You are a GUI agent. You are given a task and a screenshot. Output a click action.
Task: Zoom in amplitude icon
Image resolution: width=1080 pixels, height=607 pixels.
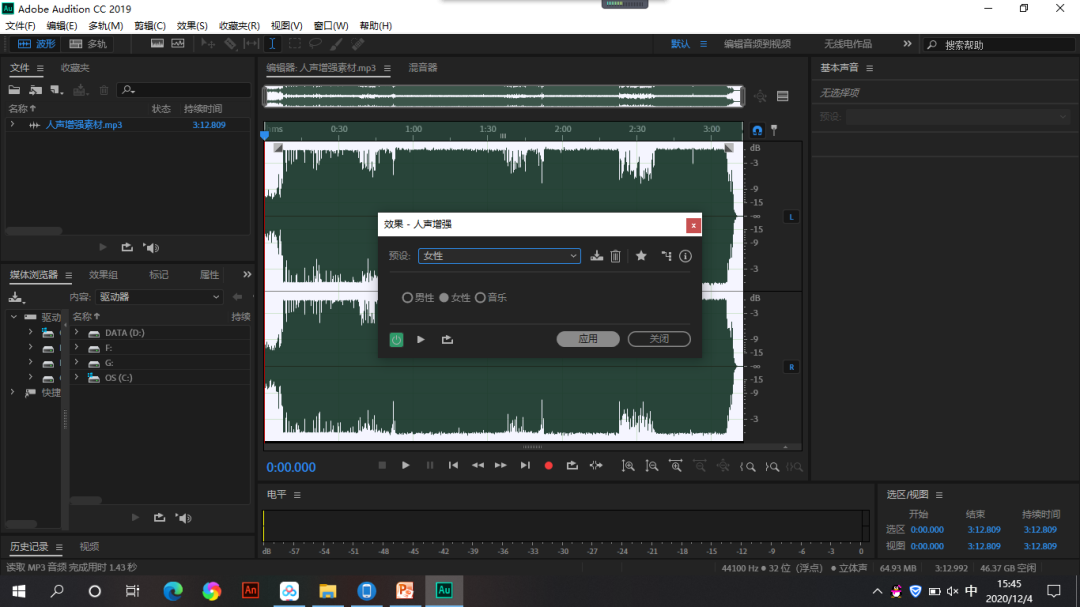pos(628,466)
